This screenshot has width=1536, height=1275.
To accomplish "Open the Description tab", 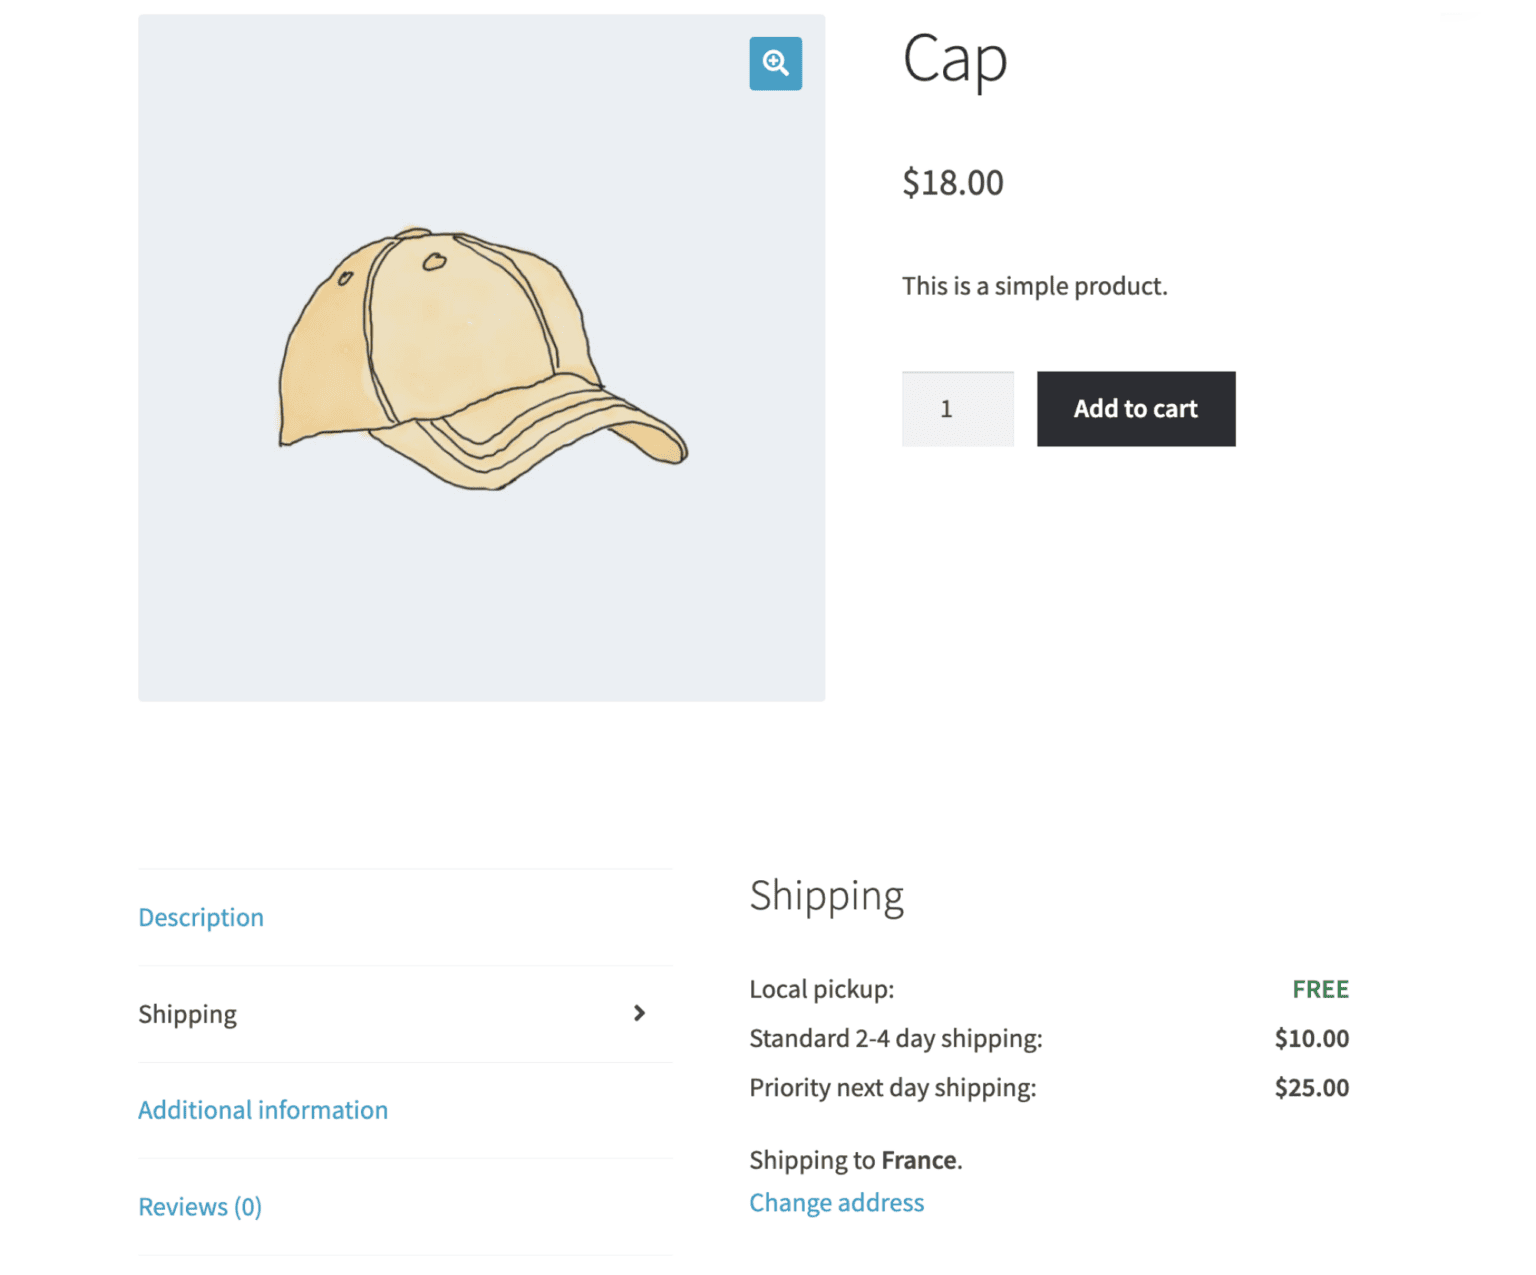I will (x=200, y=917).
